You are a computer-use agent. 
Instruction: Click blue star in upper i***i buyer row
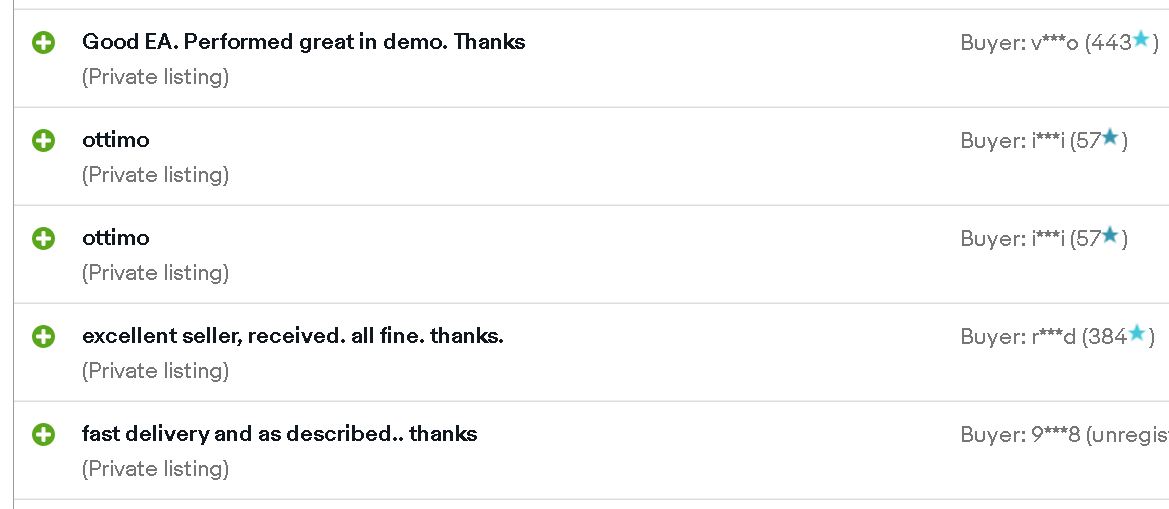point(1110,137)
